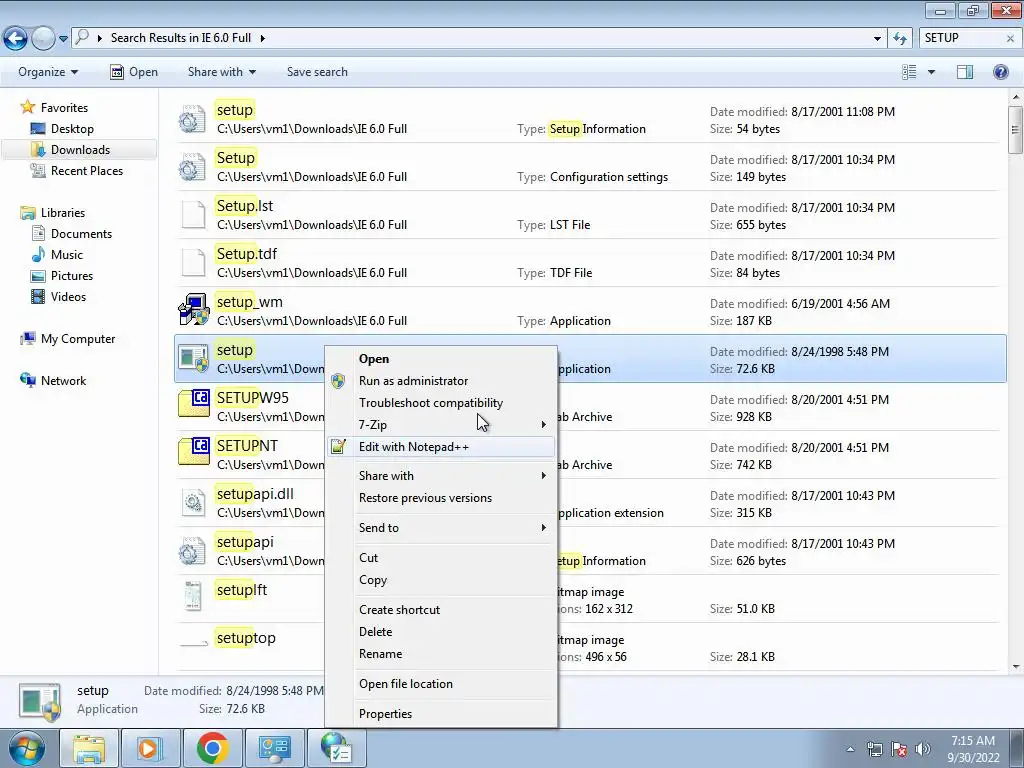Open recent pages dropdown arrow
Image resolution: width=1024 pixels, height=768 pixels.
[63, 39]
